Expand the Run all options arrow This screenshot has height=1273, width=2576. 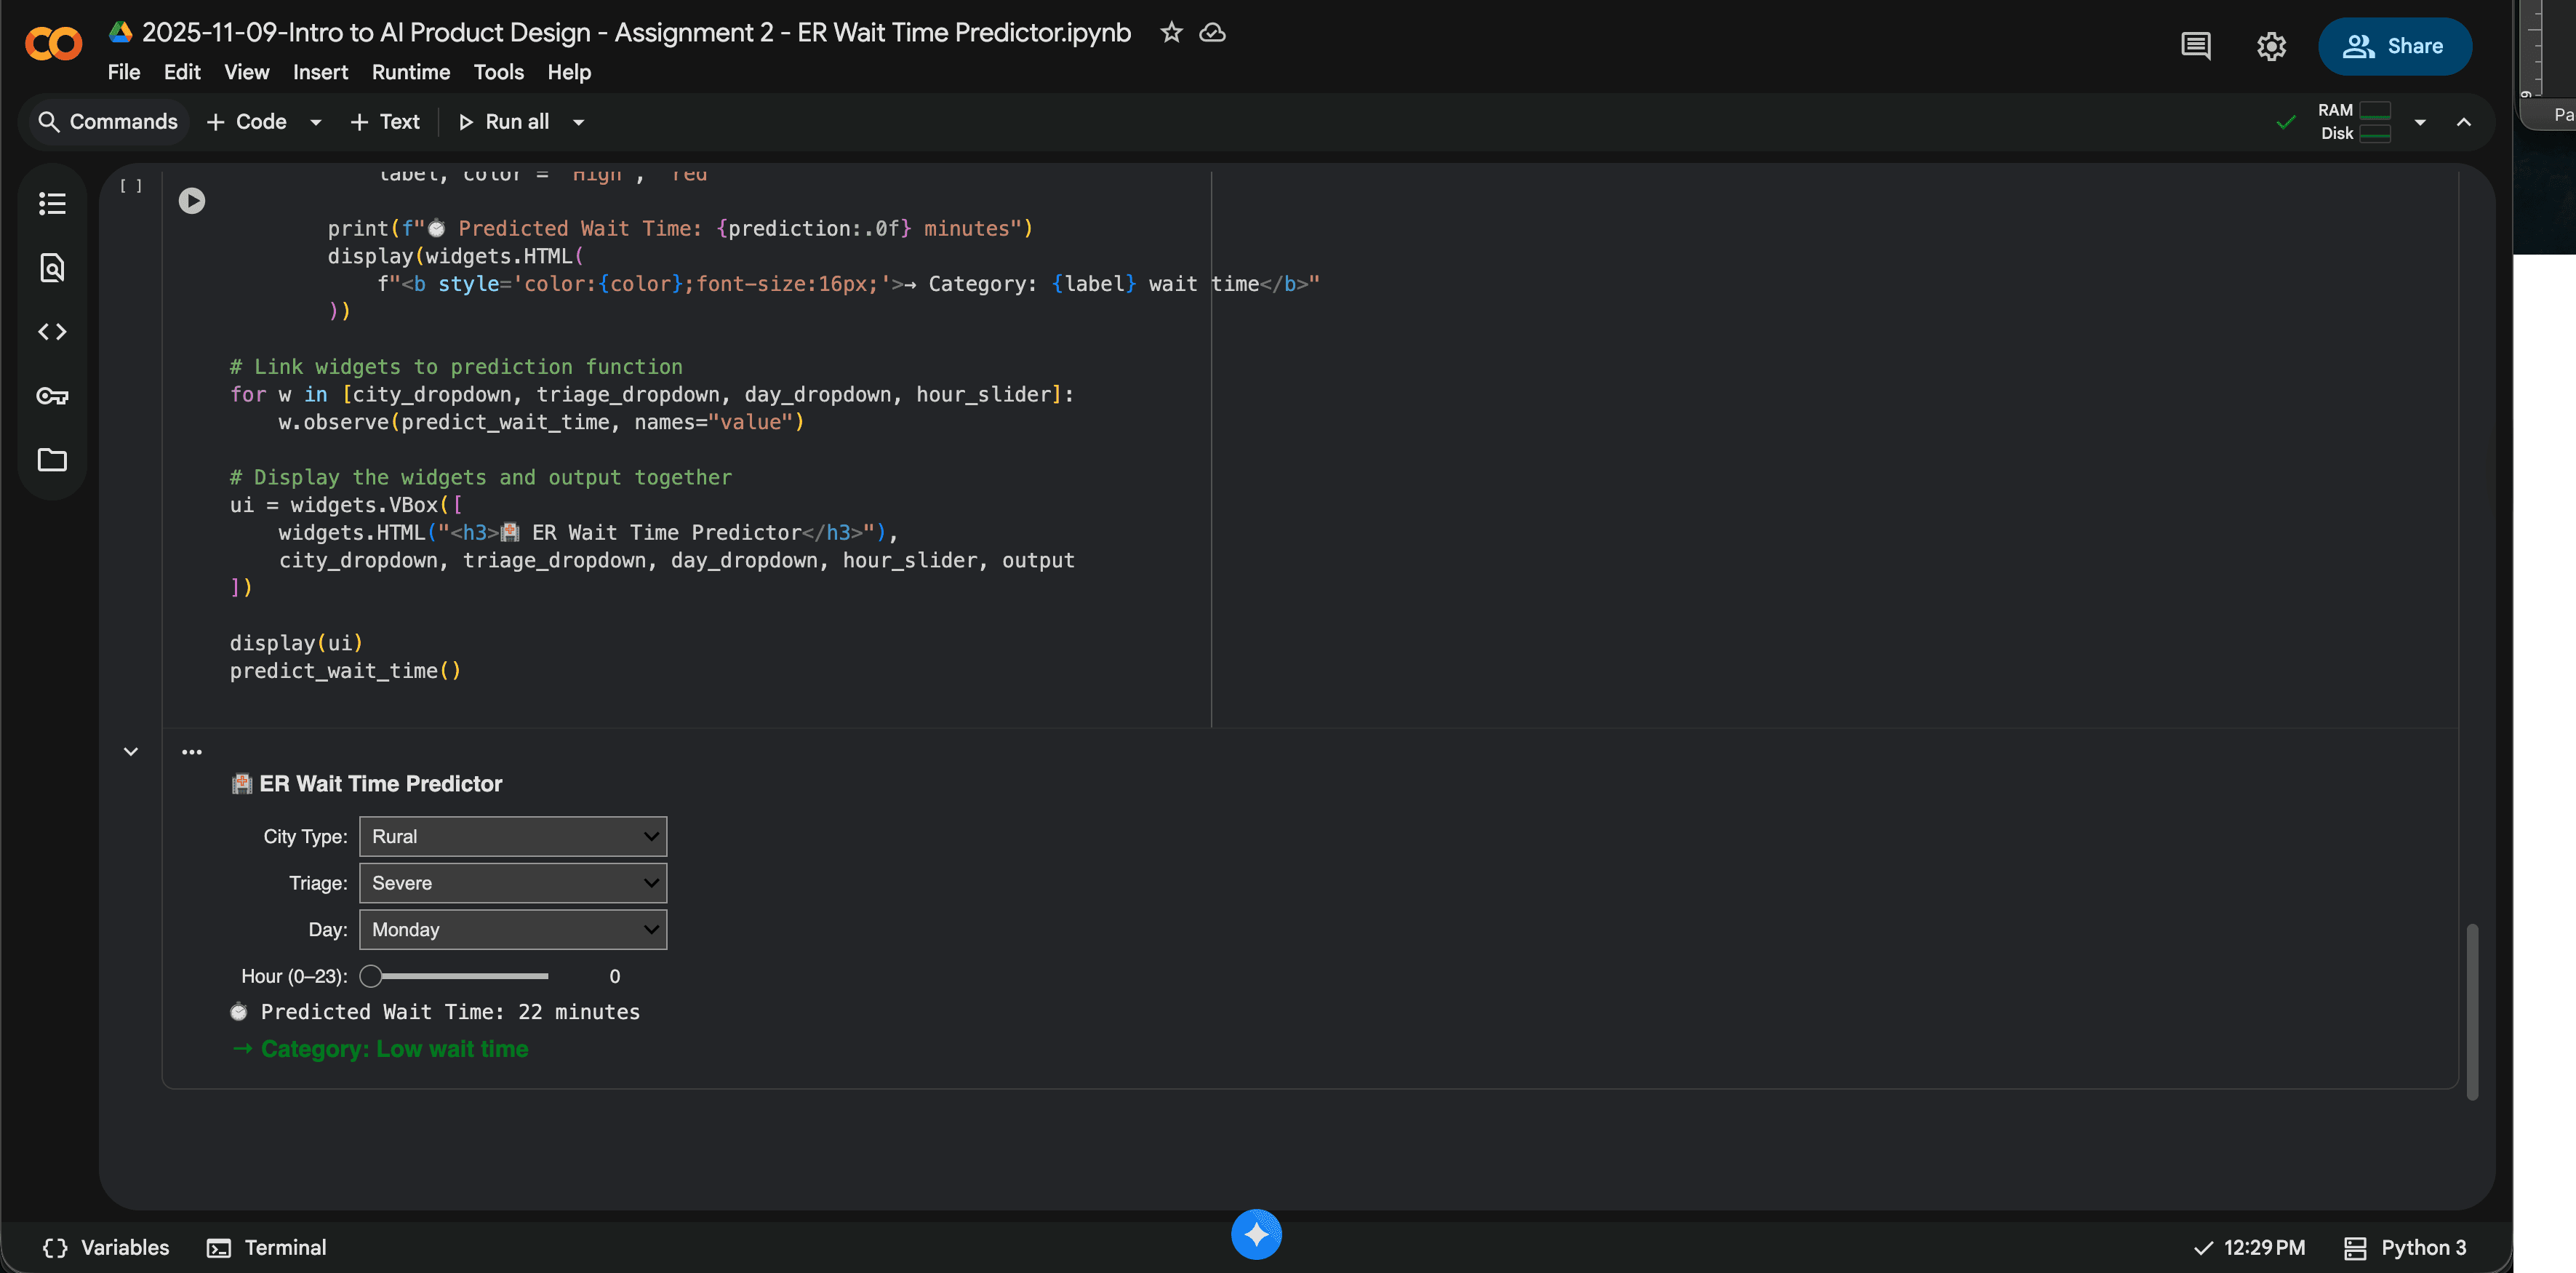point(578,122)
